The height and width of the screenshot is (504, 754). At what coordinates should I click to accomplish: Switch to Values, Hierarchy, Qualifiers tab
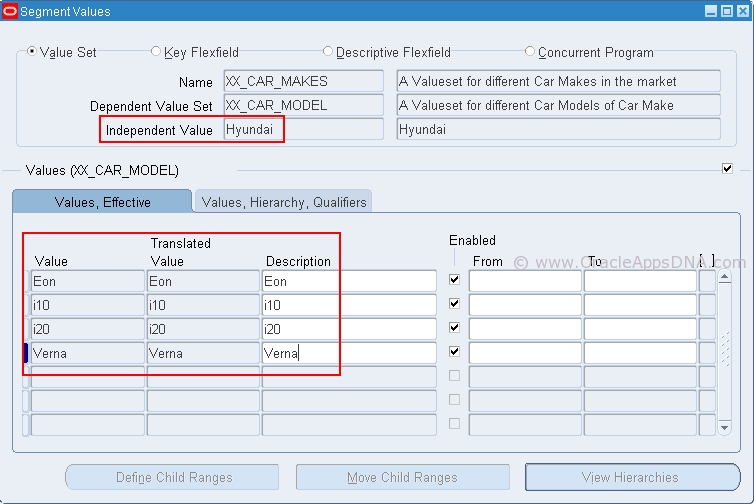pyautogui.click(x=284, y=202)
